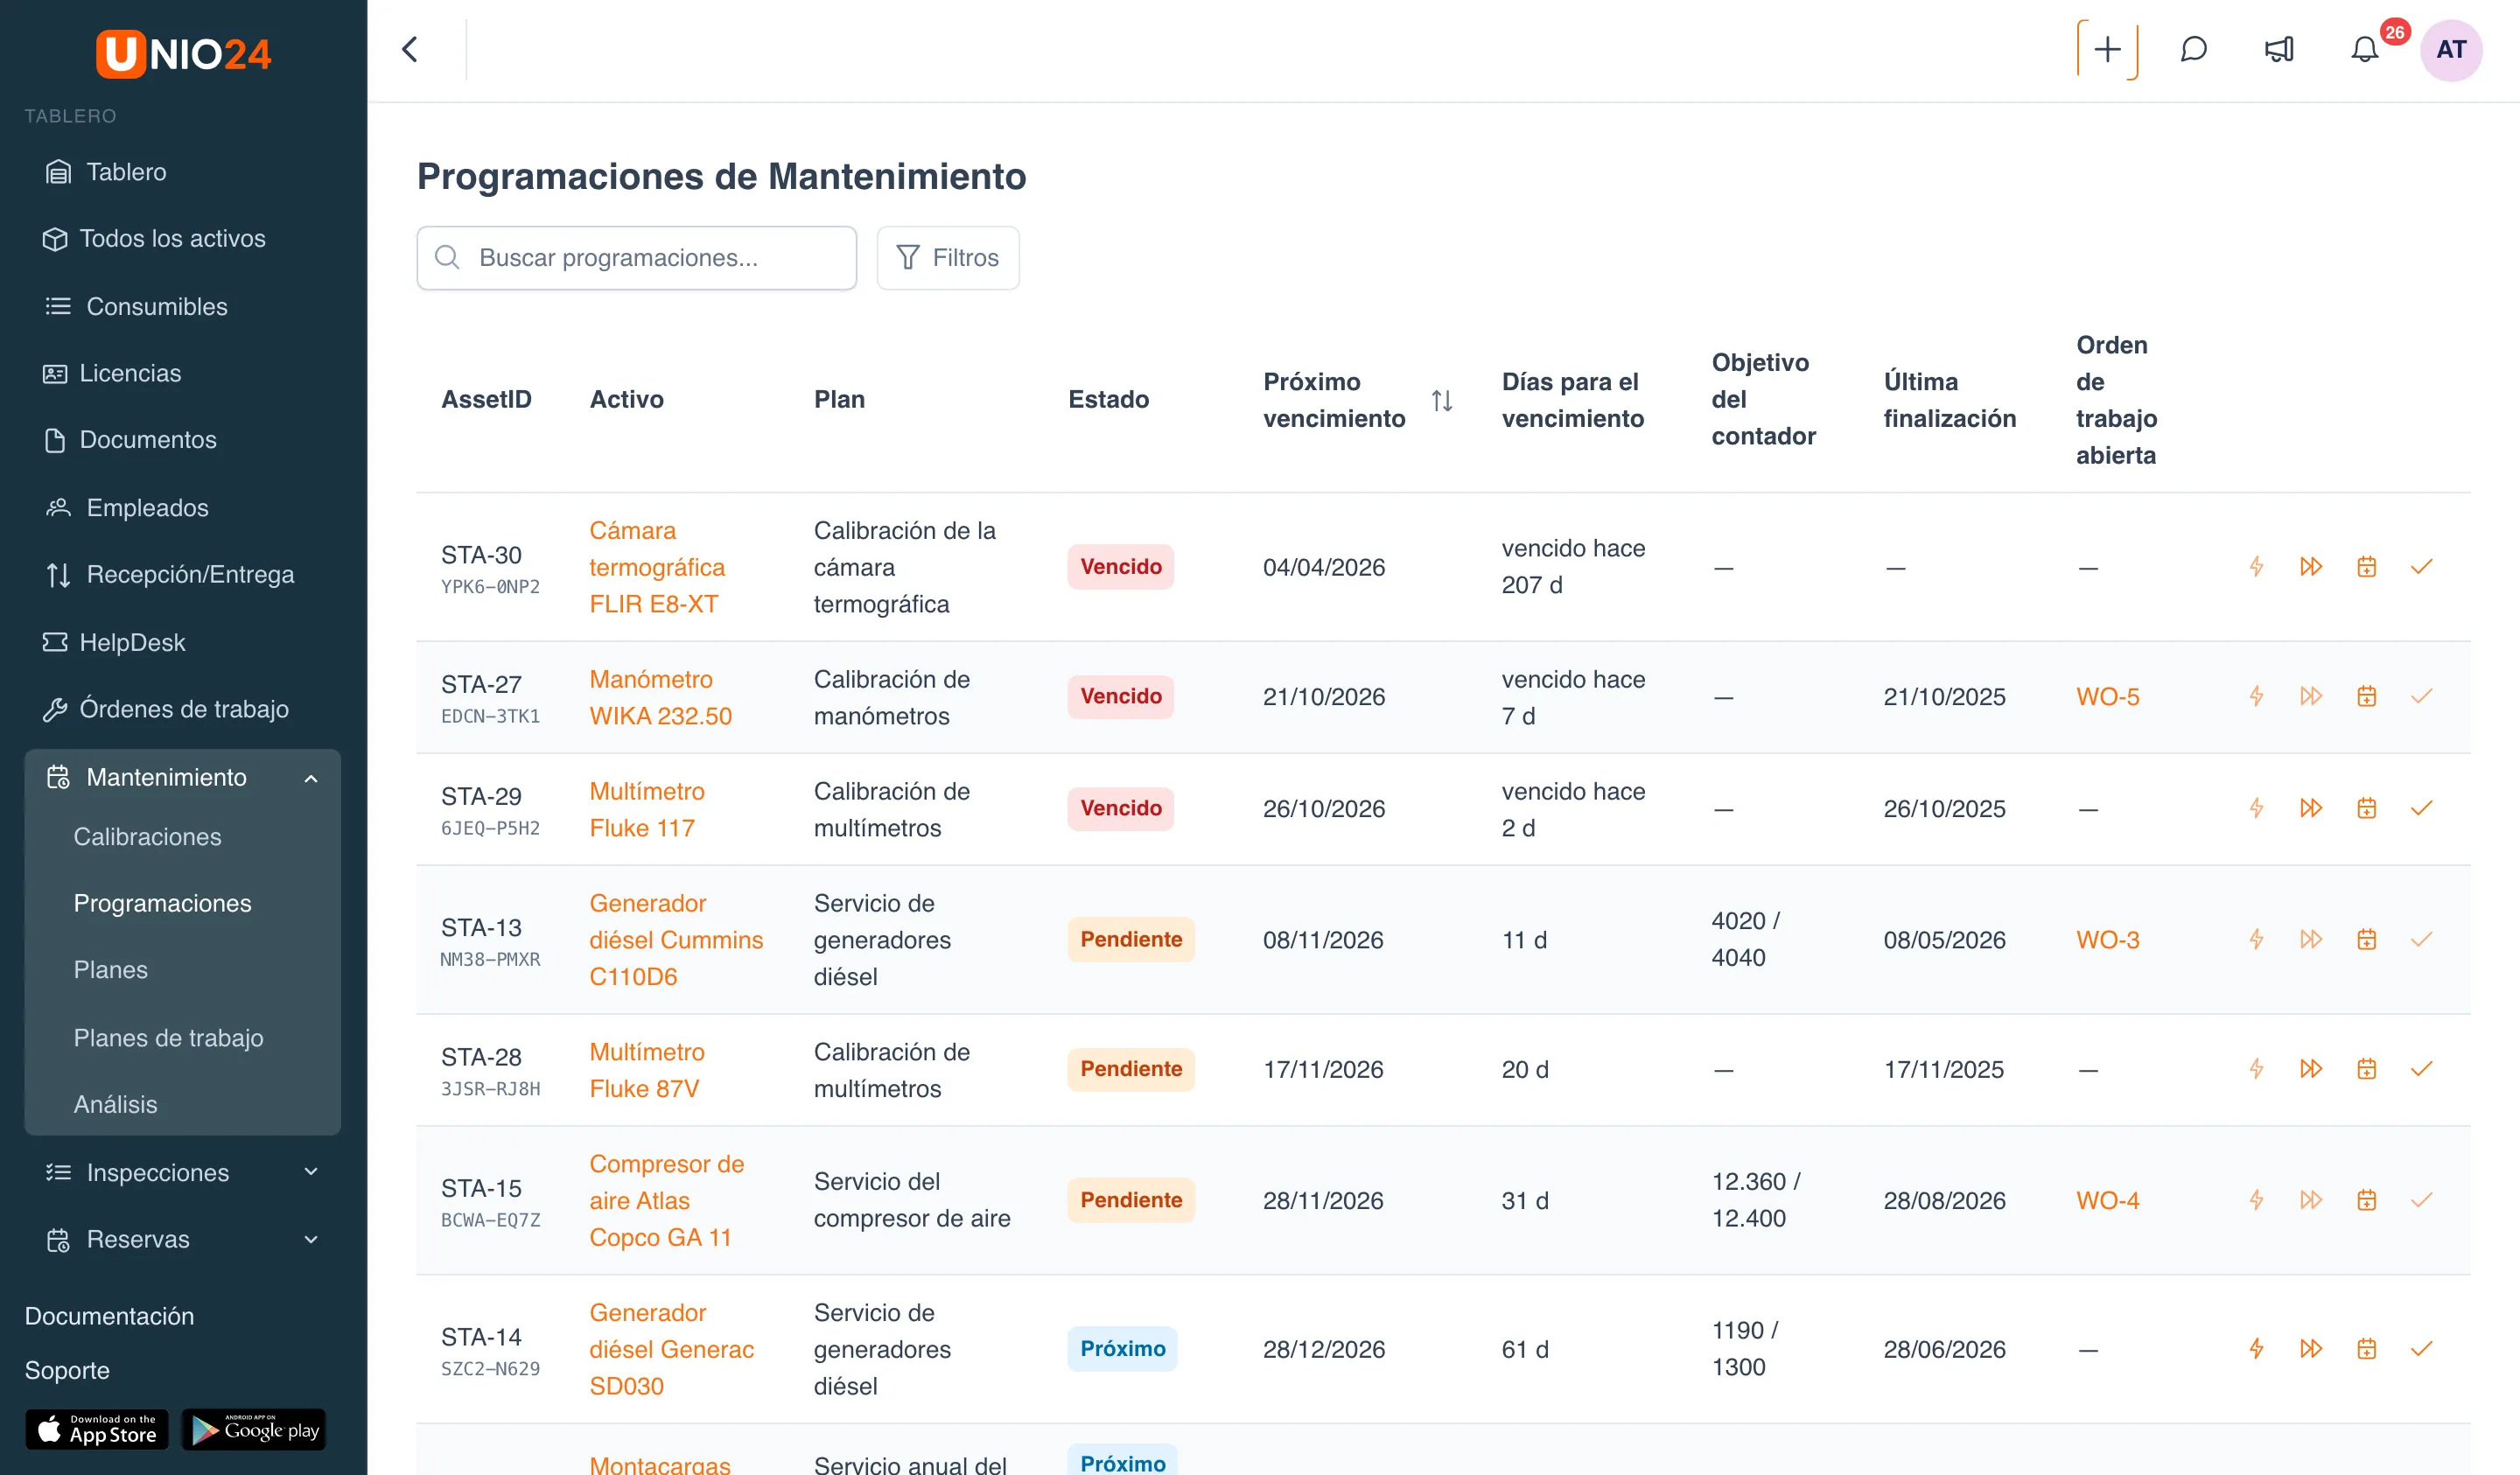Viewport: 2520px width, 1475px height.
Task: Click the calendar icon in STA-13 row
Action: 2366,939
